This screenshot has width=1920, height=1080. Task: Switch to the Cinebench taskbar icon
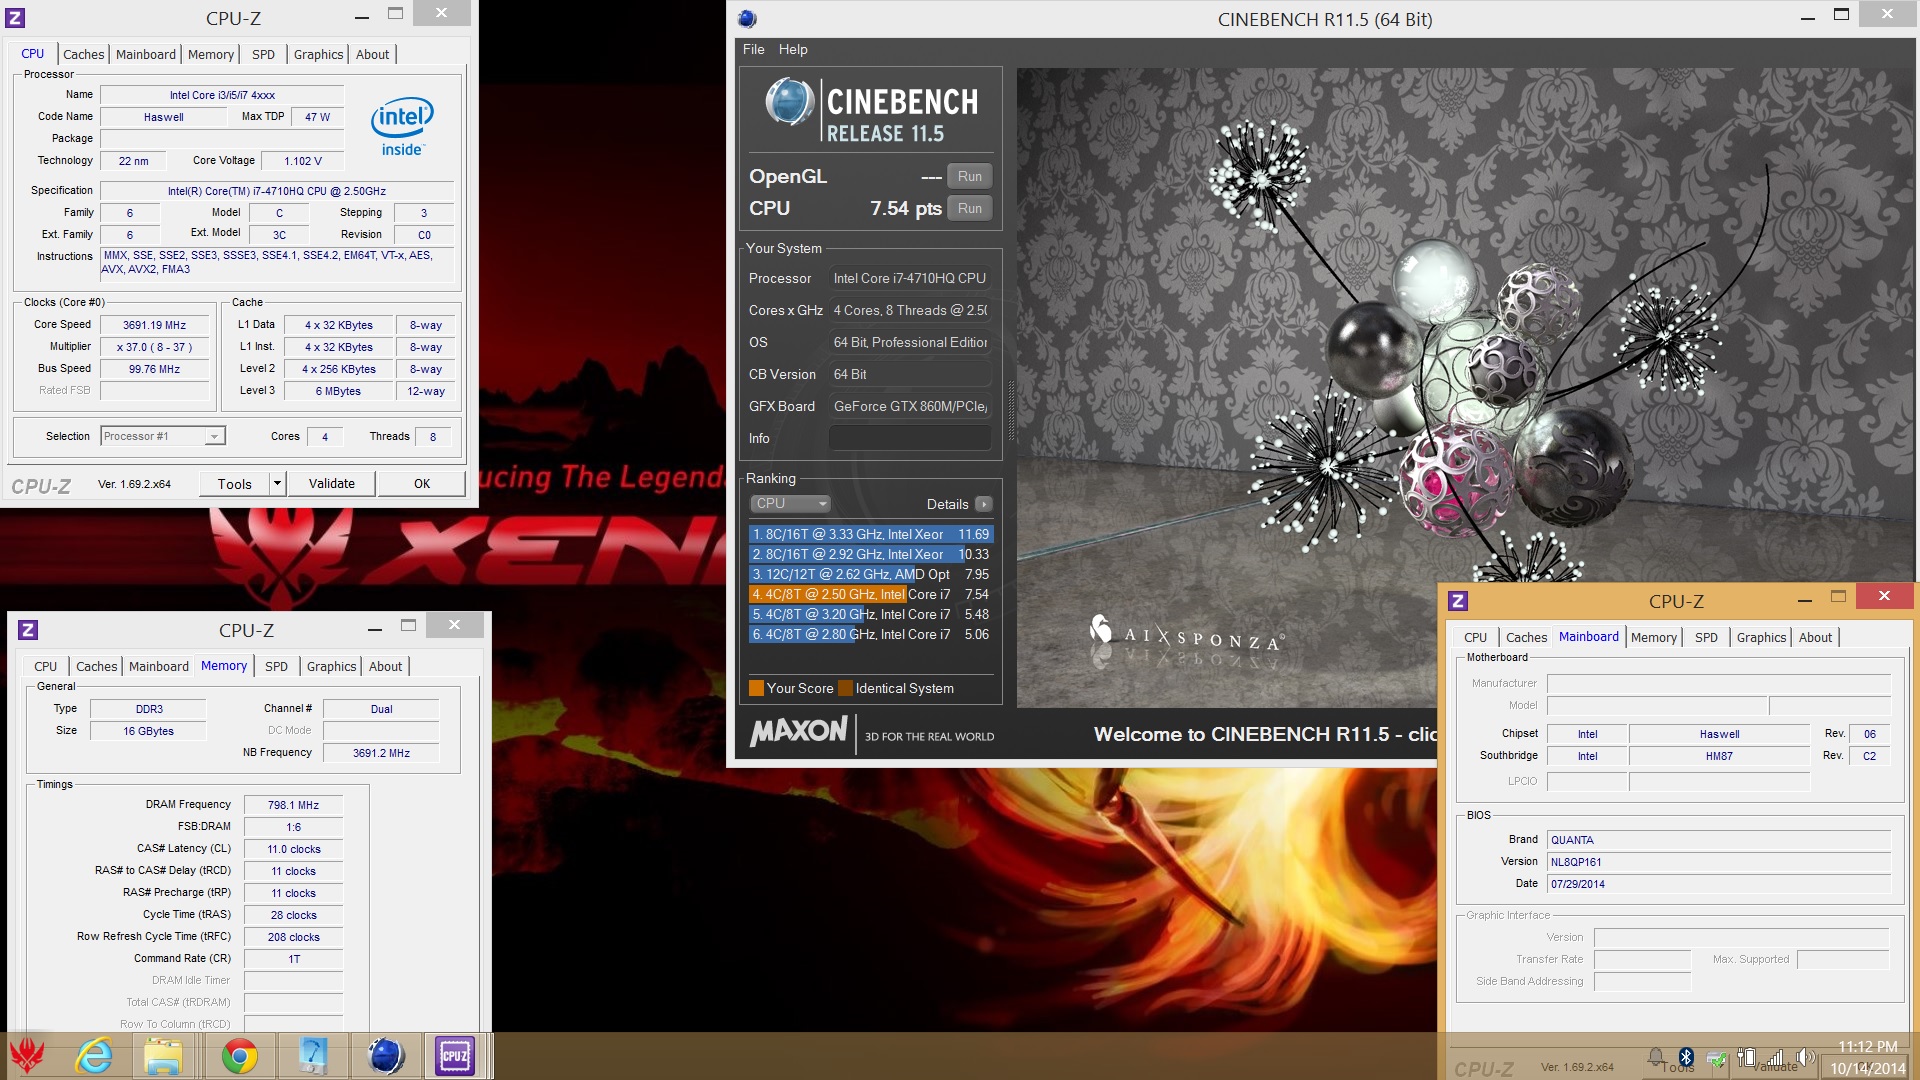(385, 1056)
